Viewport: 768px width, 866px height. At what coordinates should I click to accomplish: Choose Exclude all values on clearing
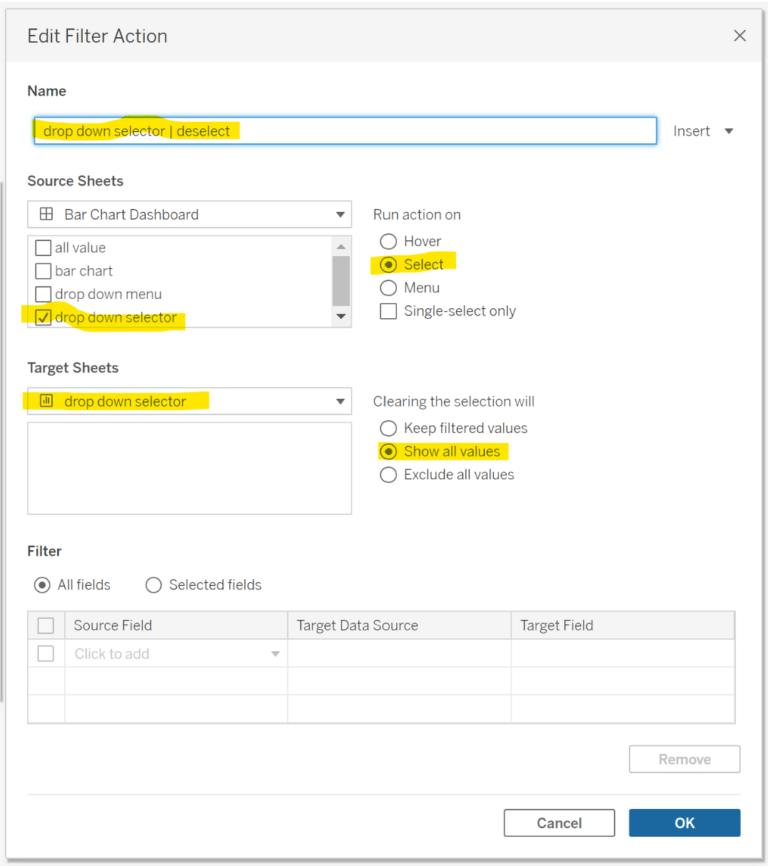tap(388, 474)
